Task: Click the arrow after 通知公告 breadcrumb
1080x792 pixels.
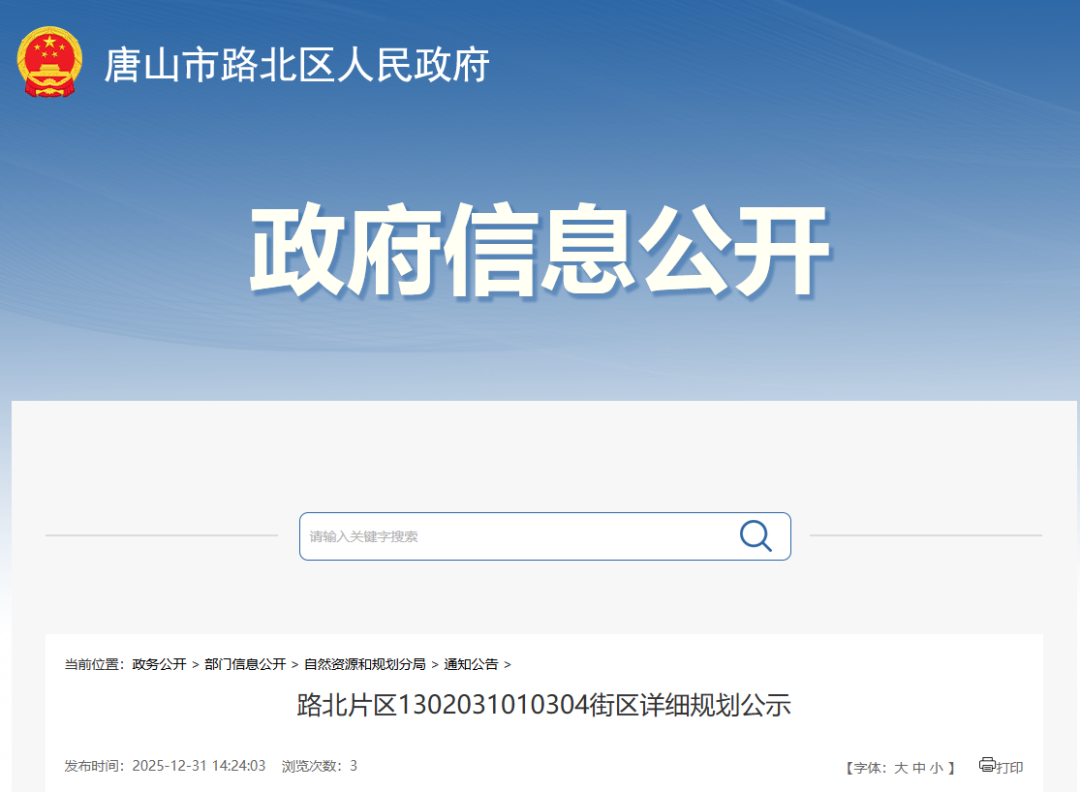Action: click(507, 664)
